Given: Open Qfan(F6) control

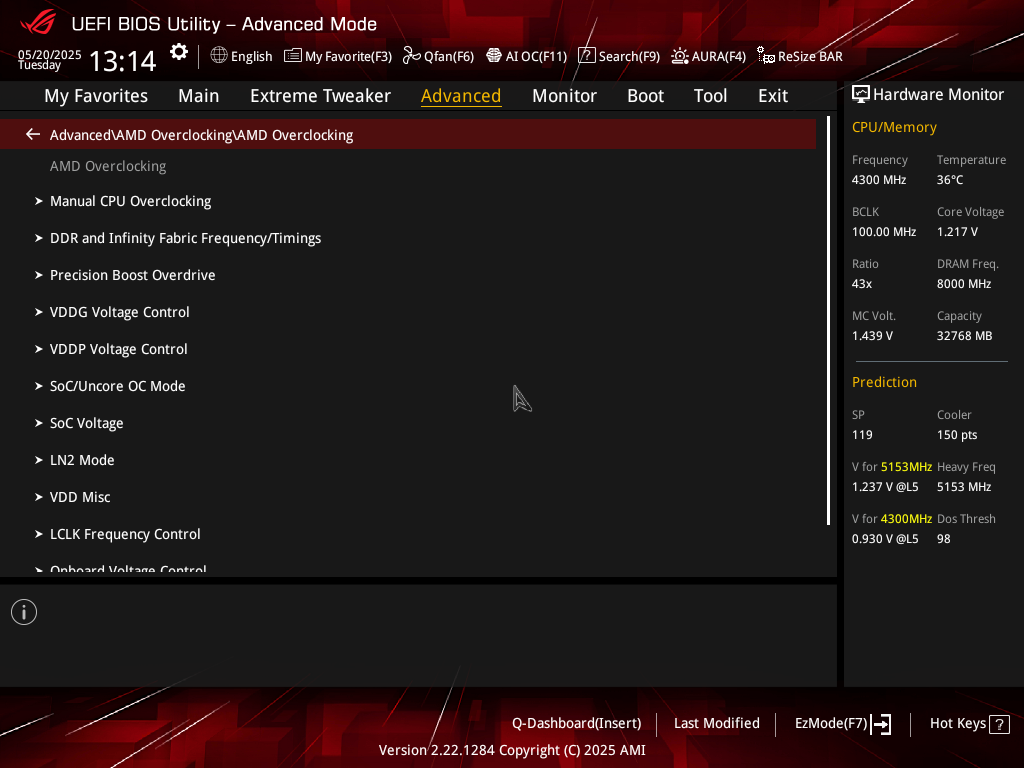Looking at the screenshot, I should click(x=449, y=56).
